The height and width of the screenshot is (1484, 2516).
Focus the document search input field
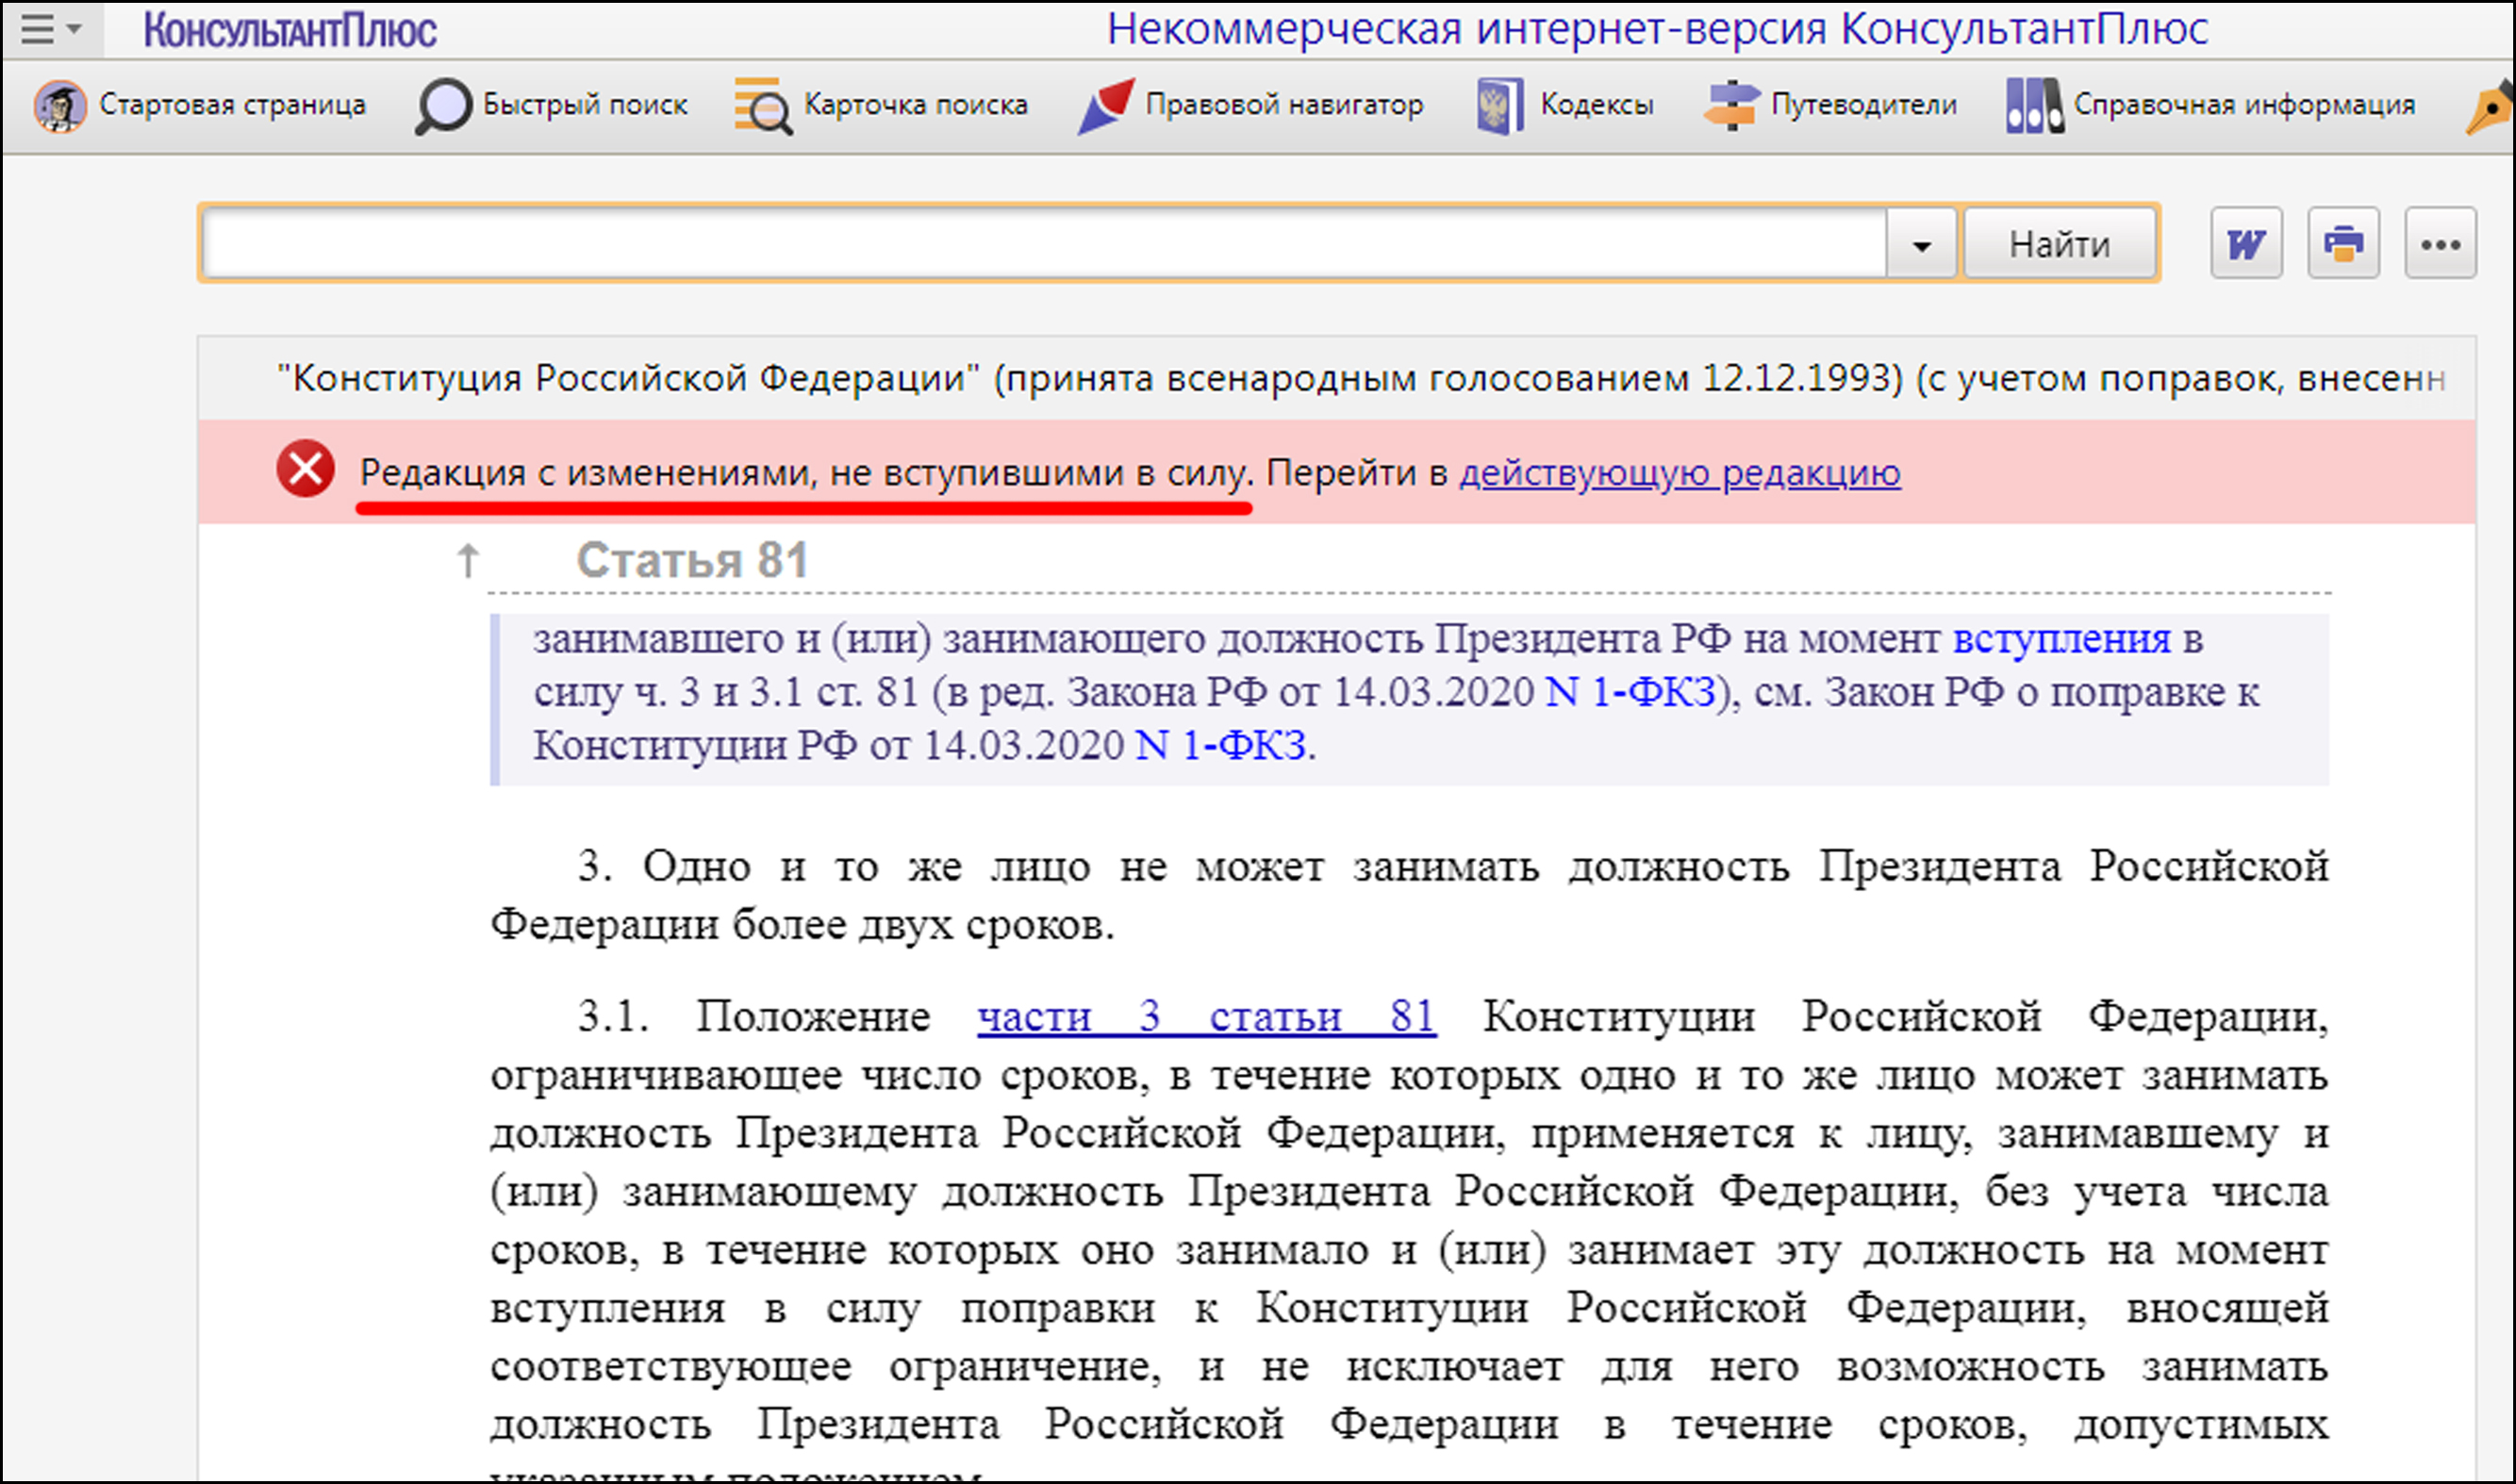click(x=1044, y=244)
